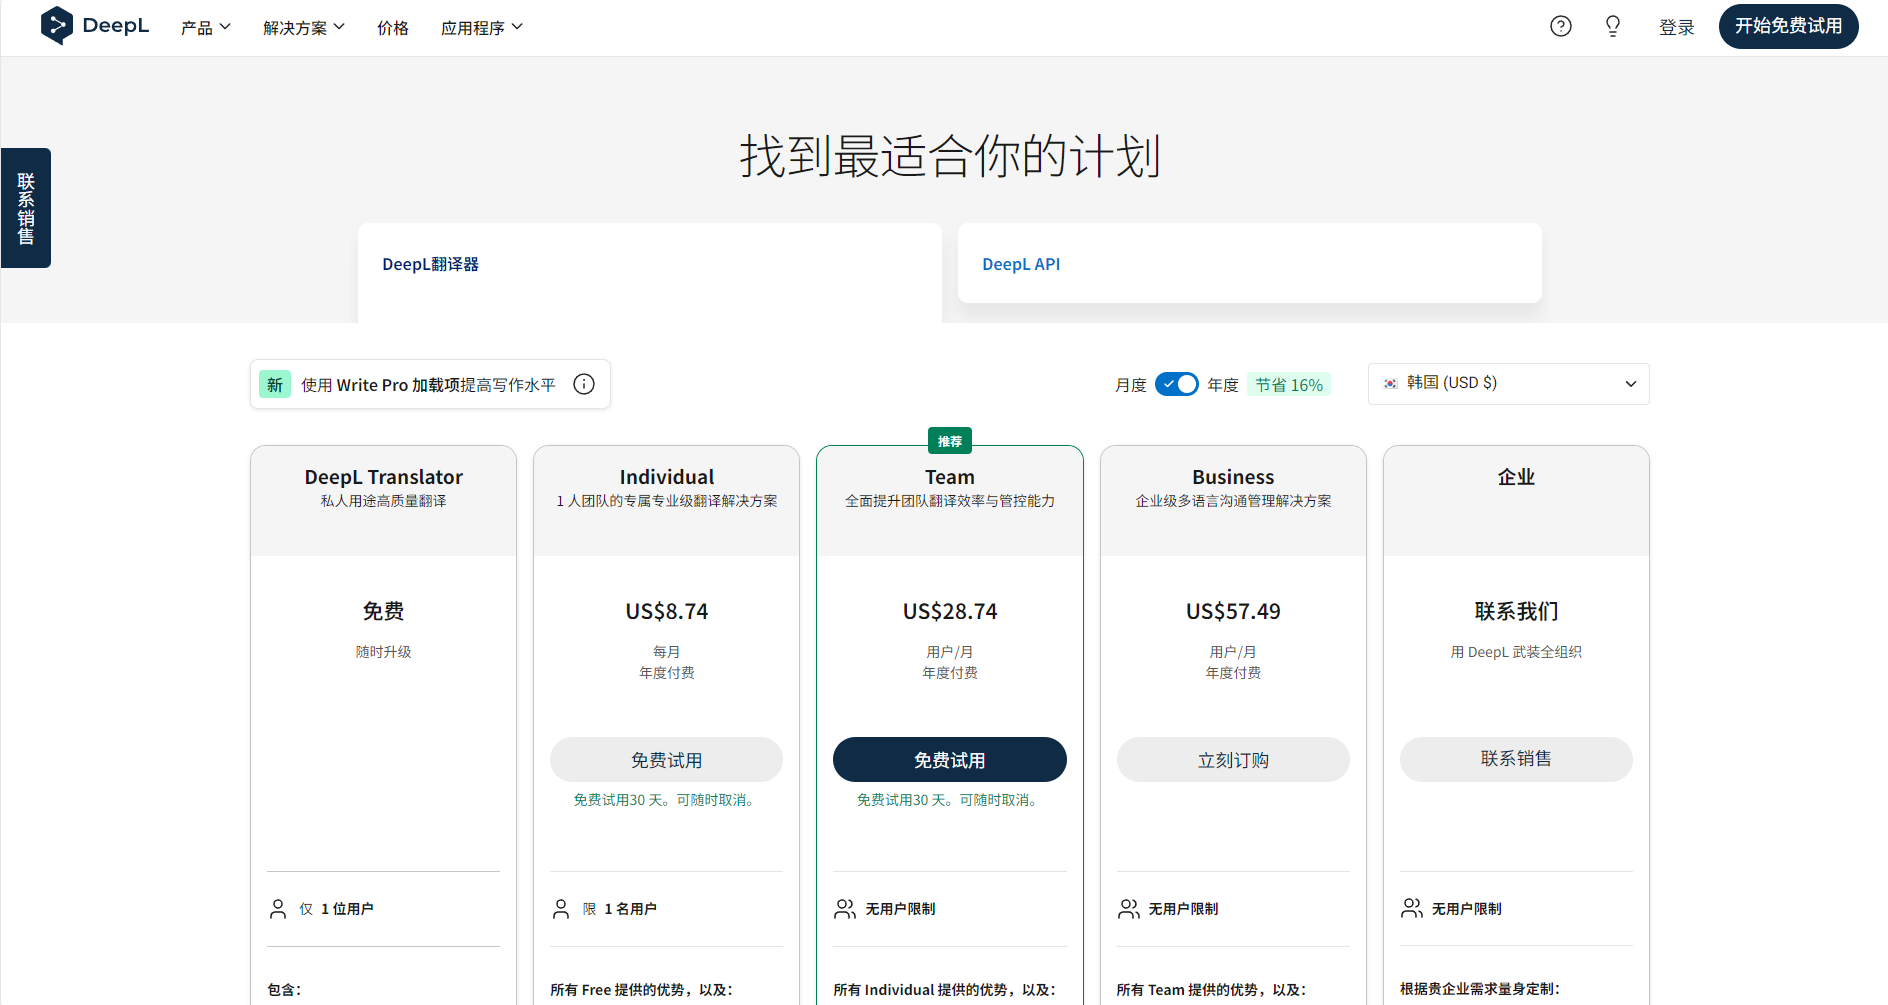The image size is (1888, 1005).
Task: Click the info icon next to Write Pro
Action: pos(584,384)
